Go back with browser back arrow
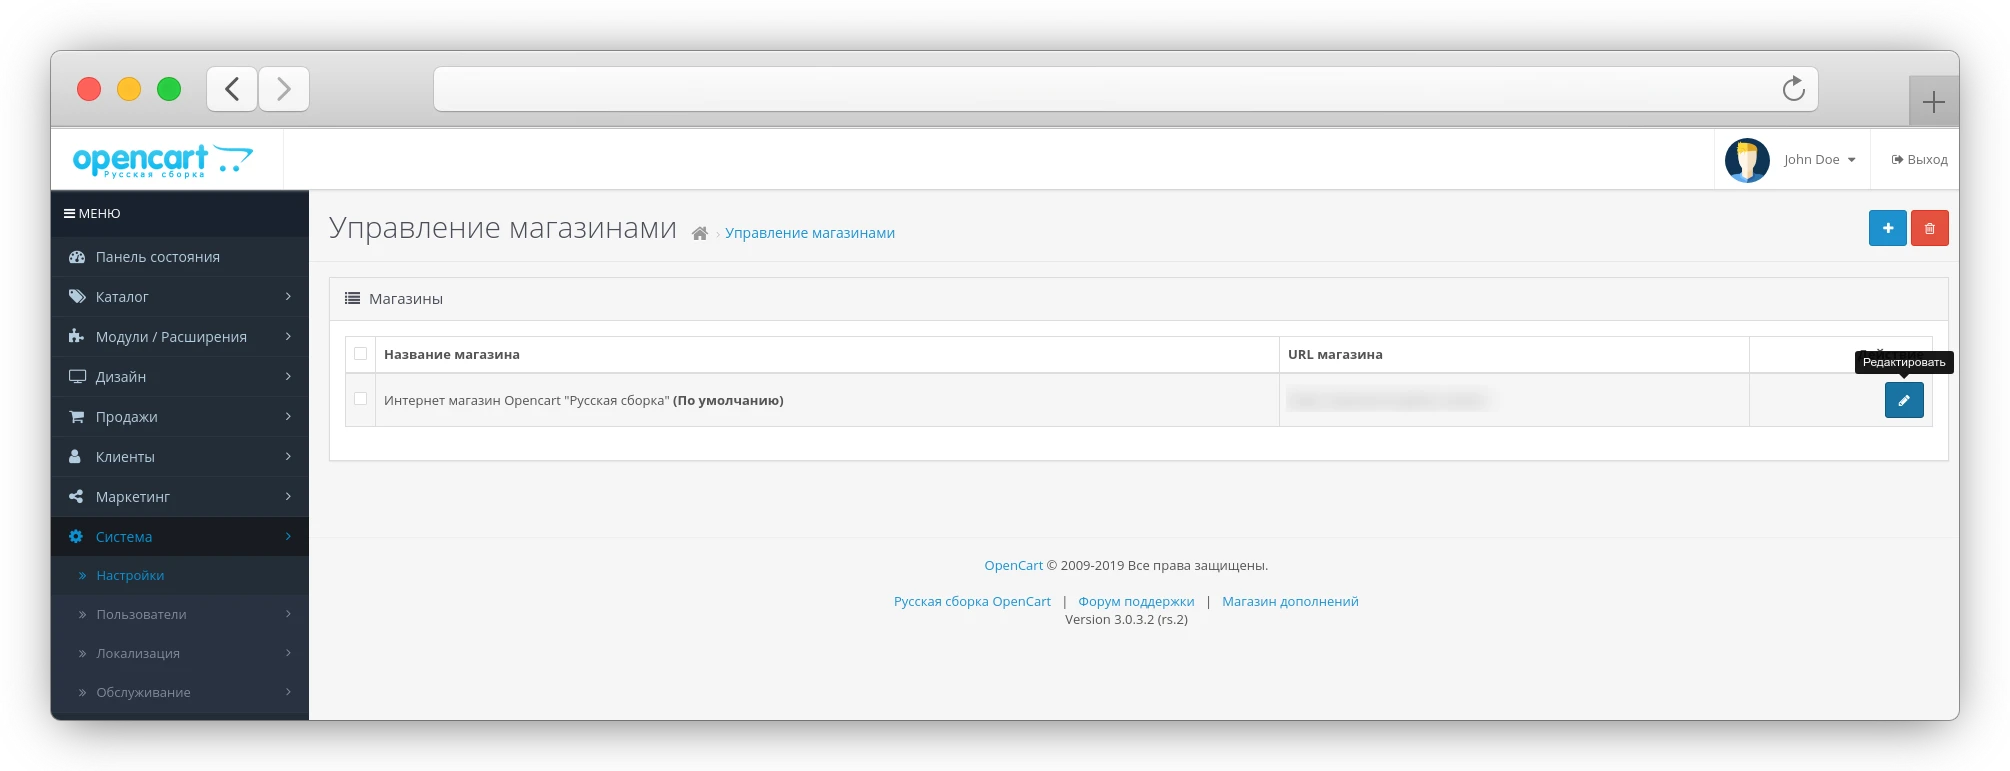The image size is (2010, 771). [x=232, y=89]
